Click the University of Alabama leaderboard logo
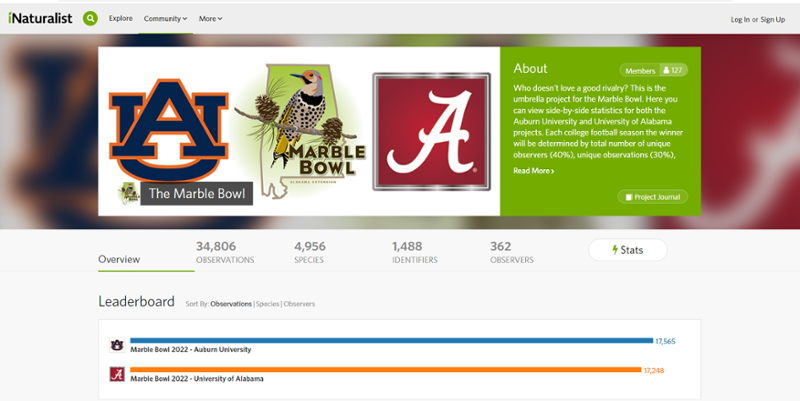Image resolution: width=800 pixels, height=401 pixels. (117, 375)
